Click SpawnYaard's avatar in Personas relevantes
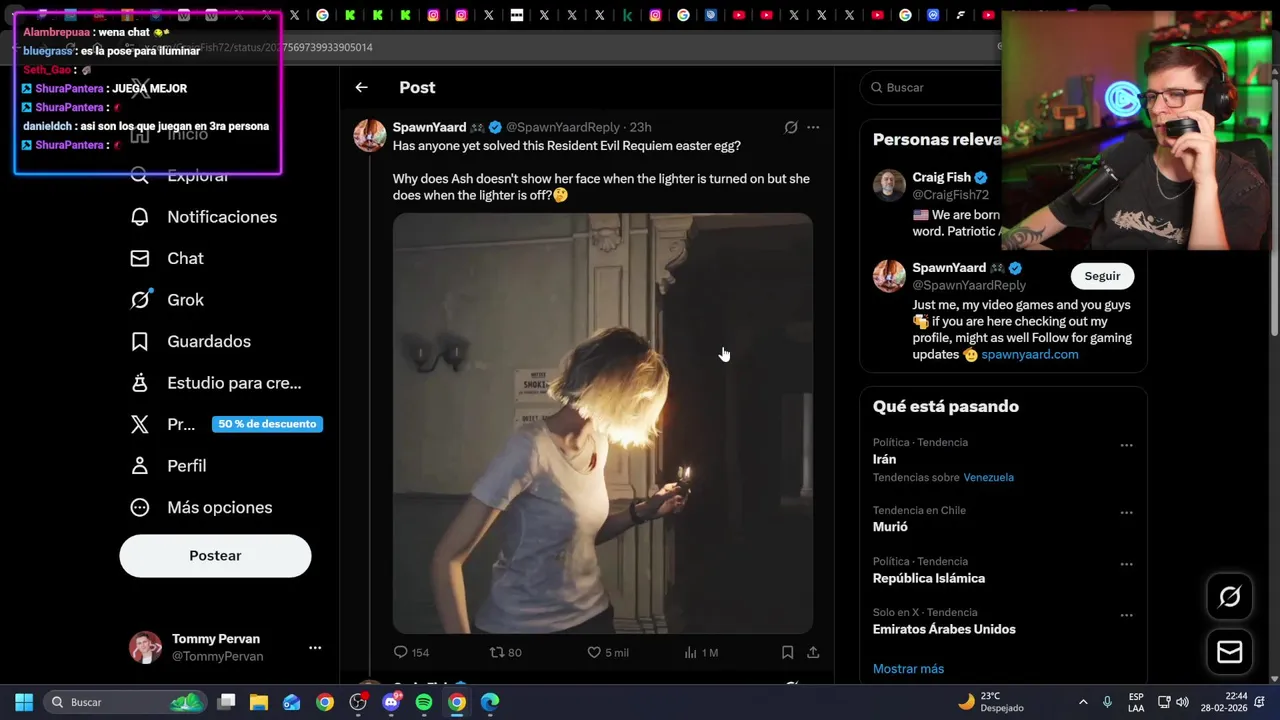 [889, 276]
